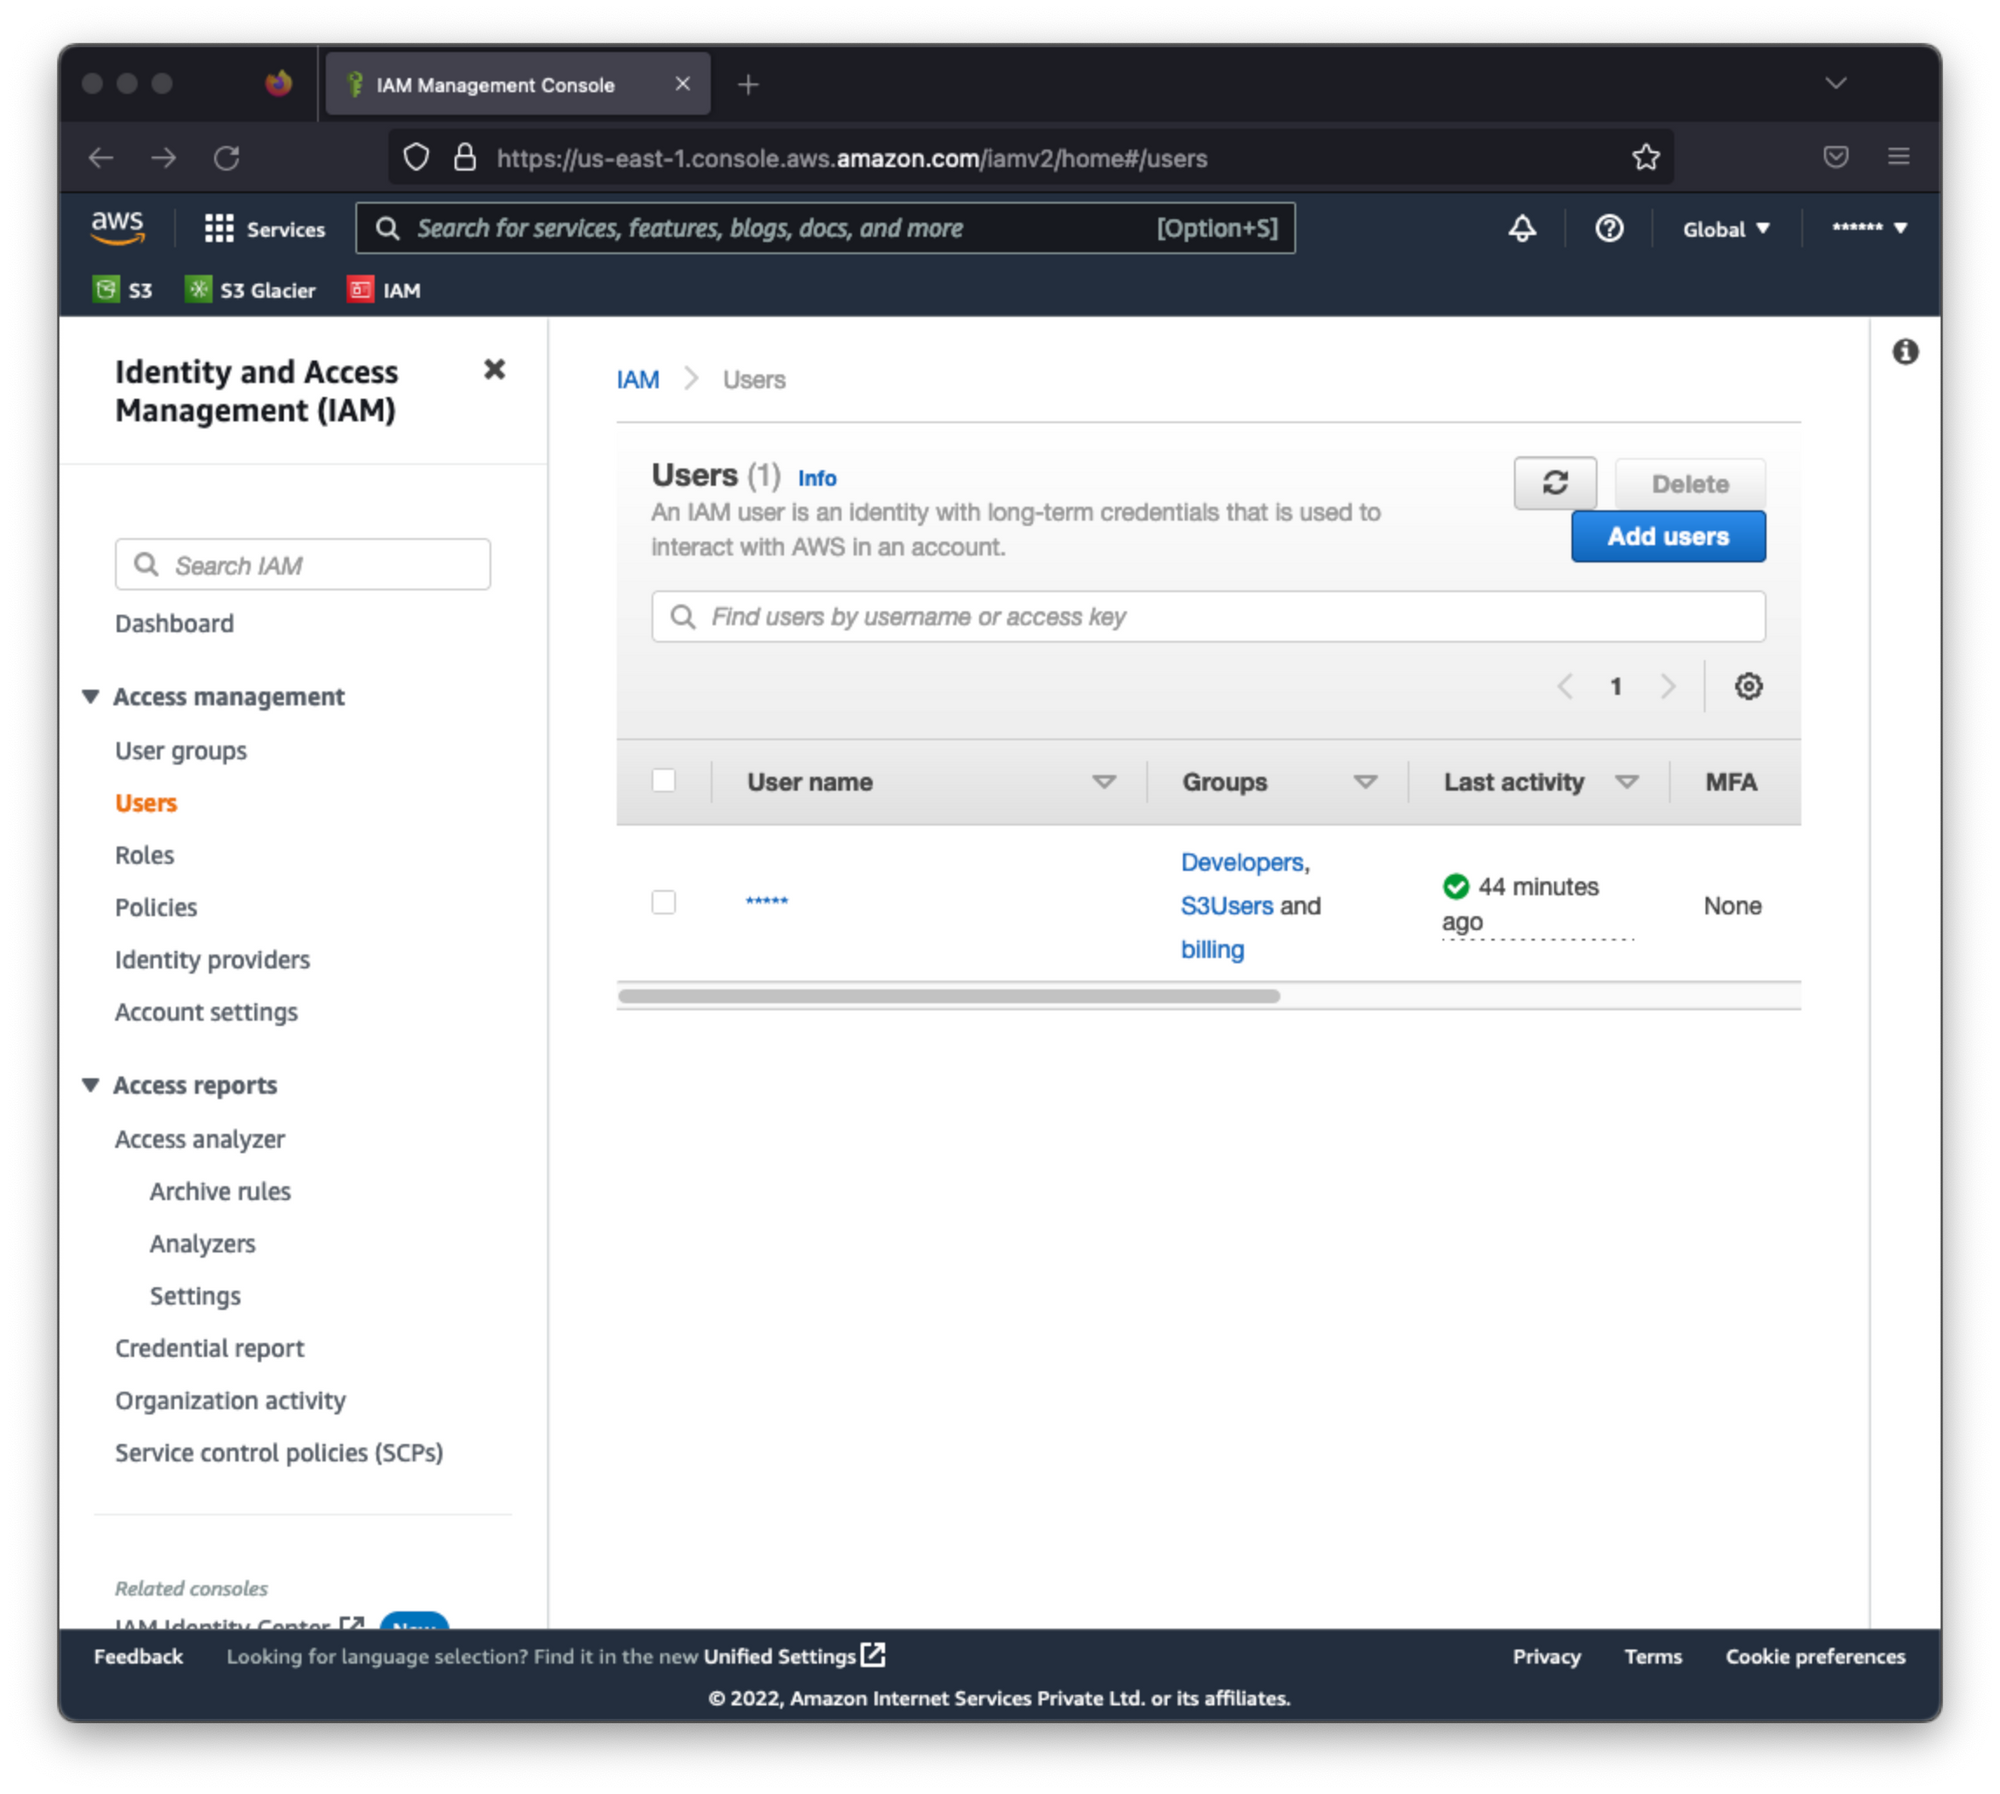Go to previous page of users
This screenshot has height=1794, width=2000.
click(x=1565, y=686)
